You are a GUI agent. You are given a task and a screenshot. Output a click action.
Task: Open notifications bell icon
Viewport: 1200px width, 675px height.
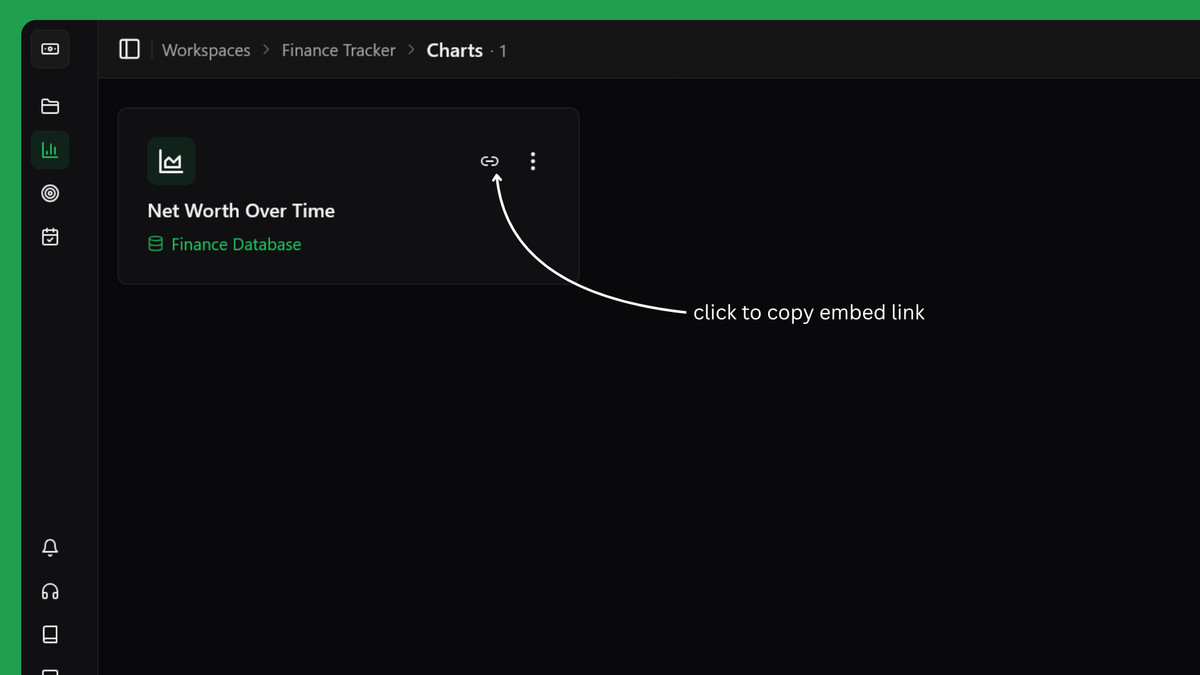(x=50, y=548)
